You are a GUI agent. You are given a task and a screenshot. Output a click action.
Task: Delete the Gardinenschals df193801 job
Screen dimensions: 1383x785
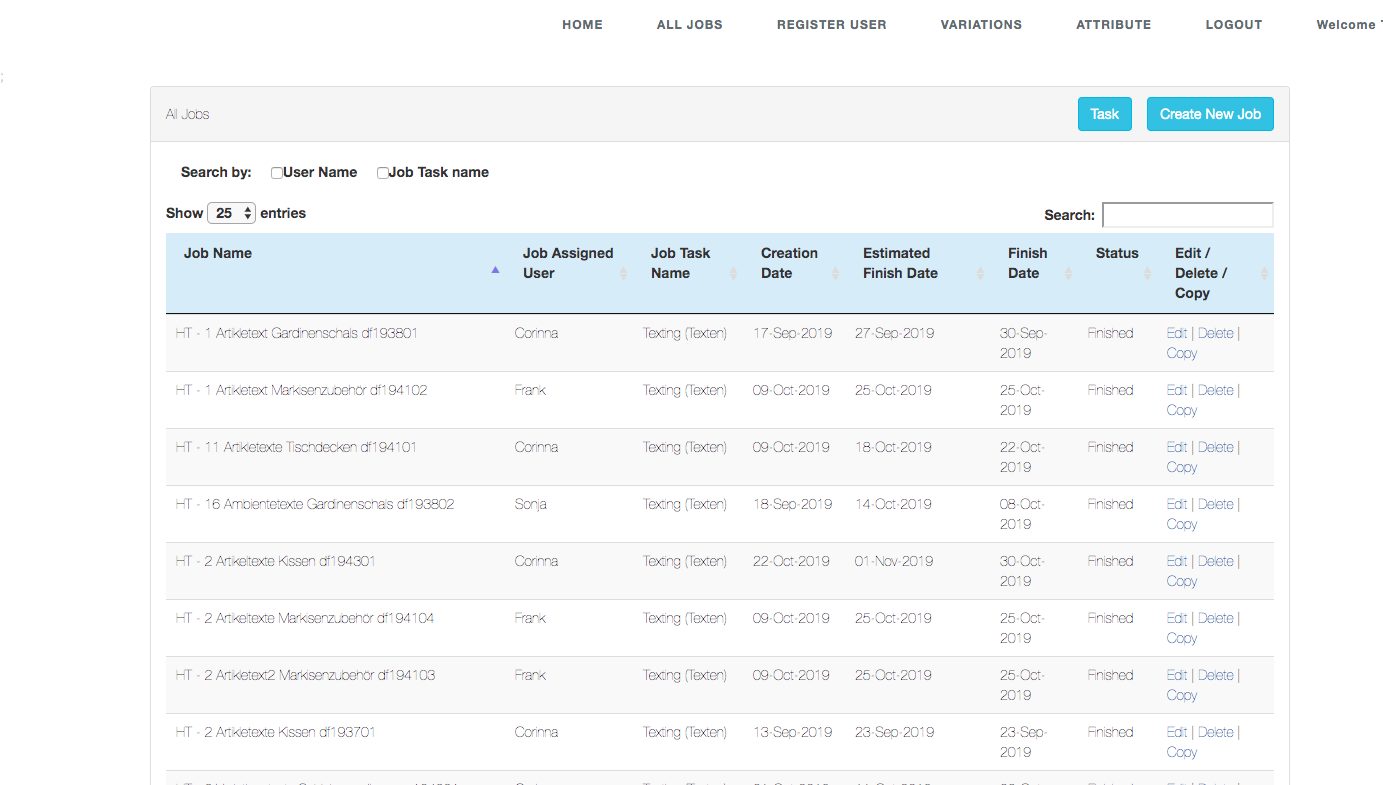click(1215, 333)
